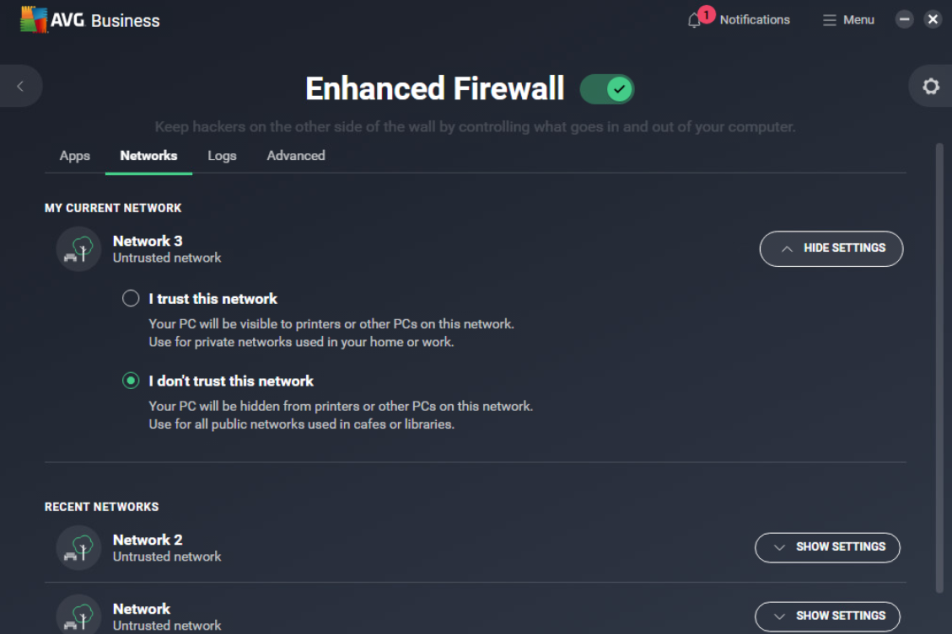Click the back navigation arrow
Image resolution: width=952 pixels, height=634 pixels.
coord(21,86)
